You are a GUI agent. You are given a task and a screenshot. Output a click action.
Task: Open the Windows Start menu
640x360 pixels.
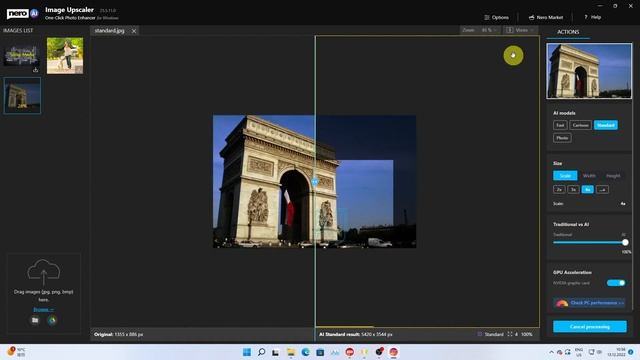(x=247, y=352)
